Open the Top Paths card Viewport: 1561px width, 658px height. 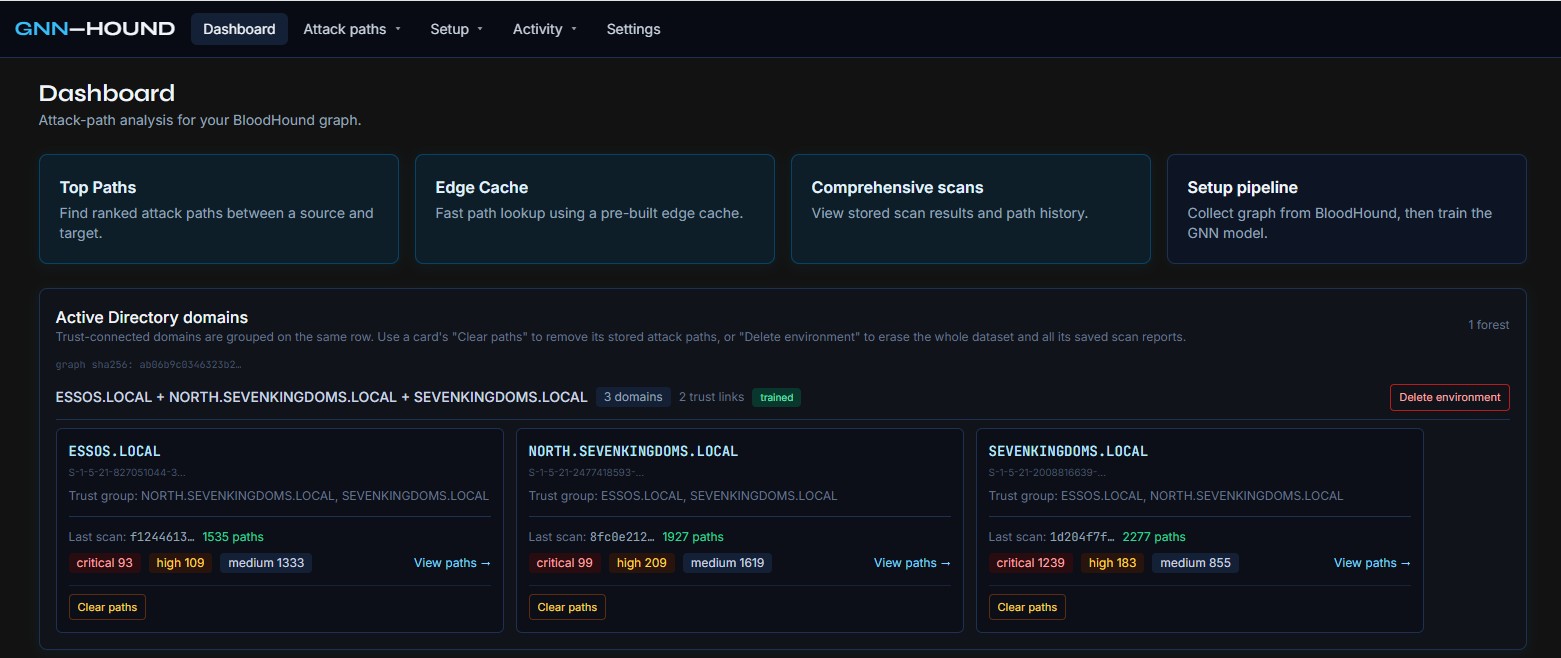coord(219,209)
